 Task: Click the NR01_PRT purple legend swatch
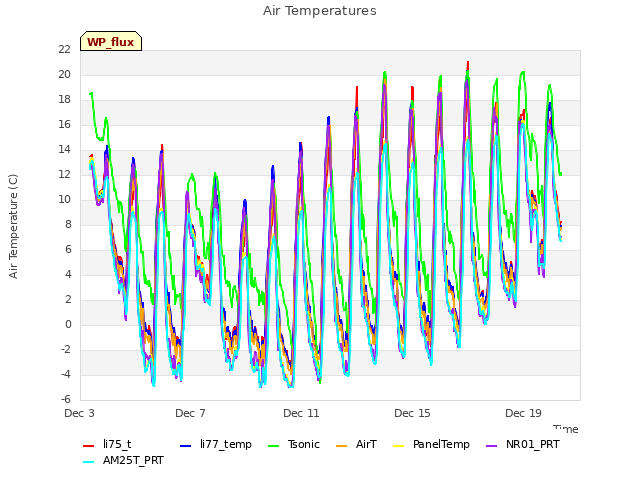[492, 446]
